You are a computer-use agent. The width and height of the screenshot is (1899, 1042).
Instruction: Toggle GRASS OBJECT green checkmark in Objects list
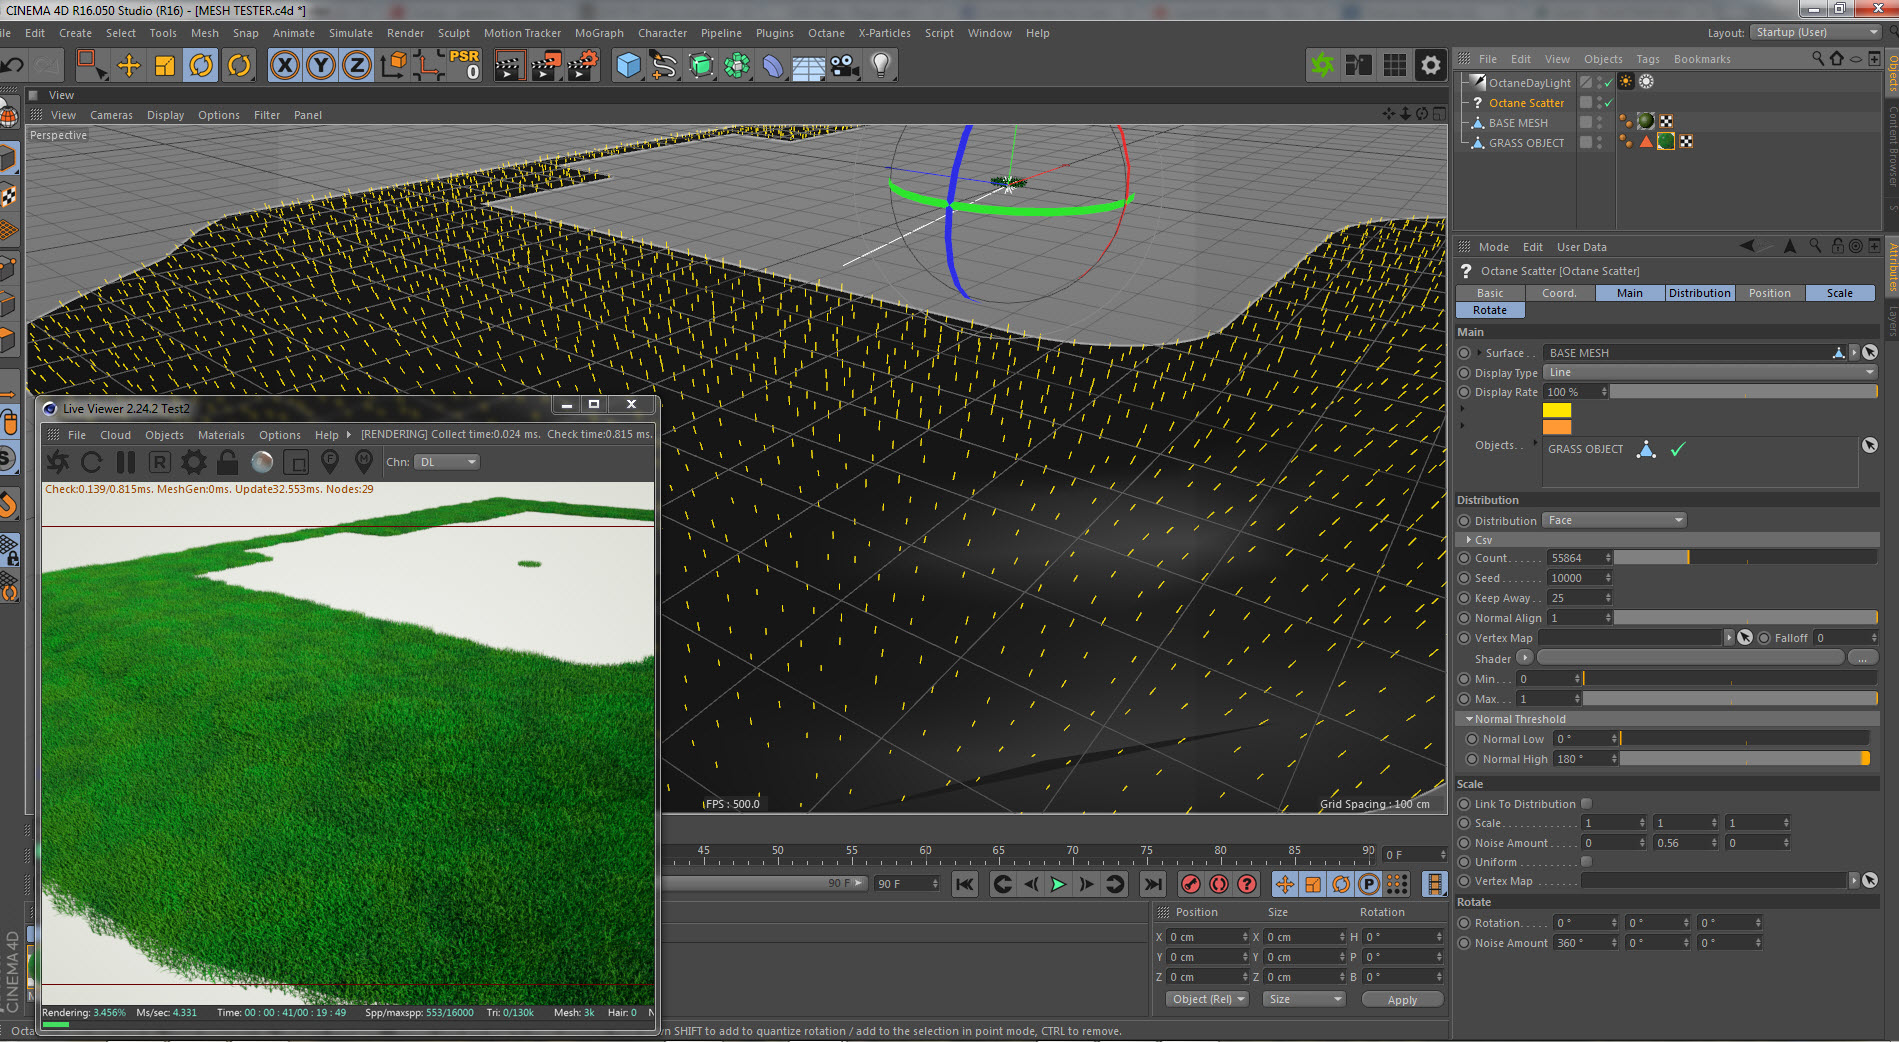(1678, 449)
